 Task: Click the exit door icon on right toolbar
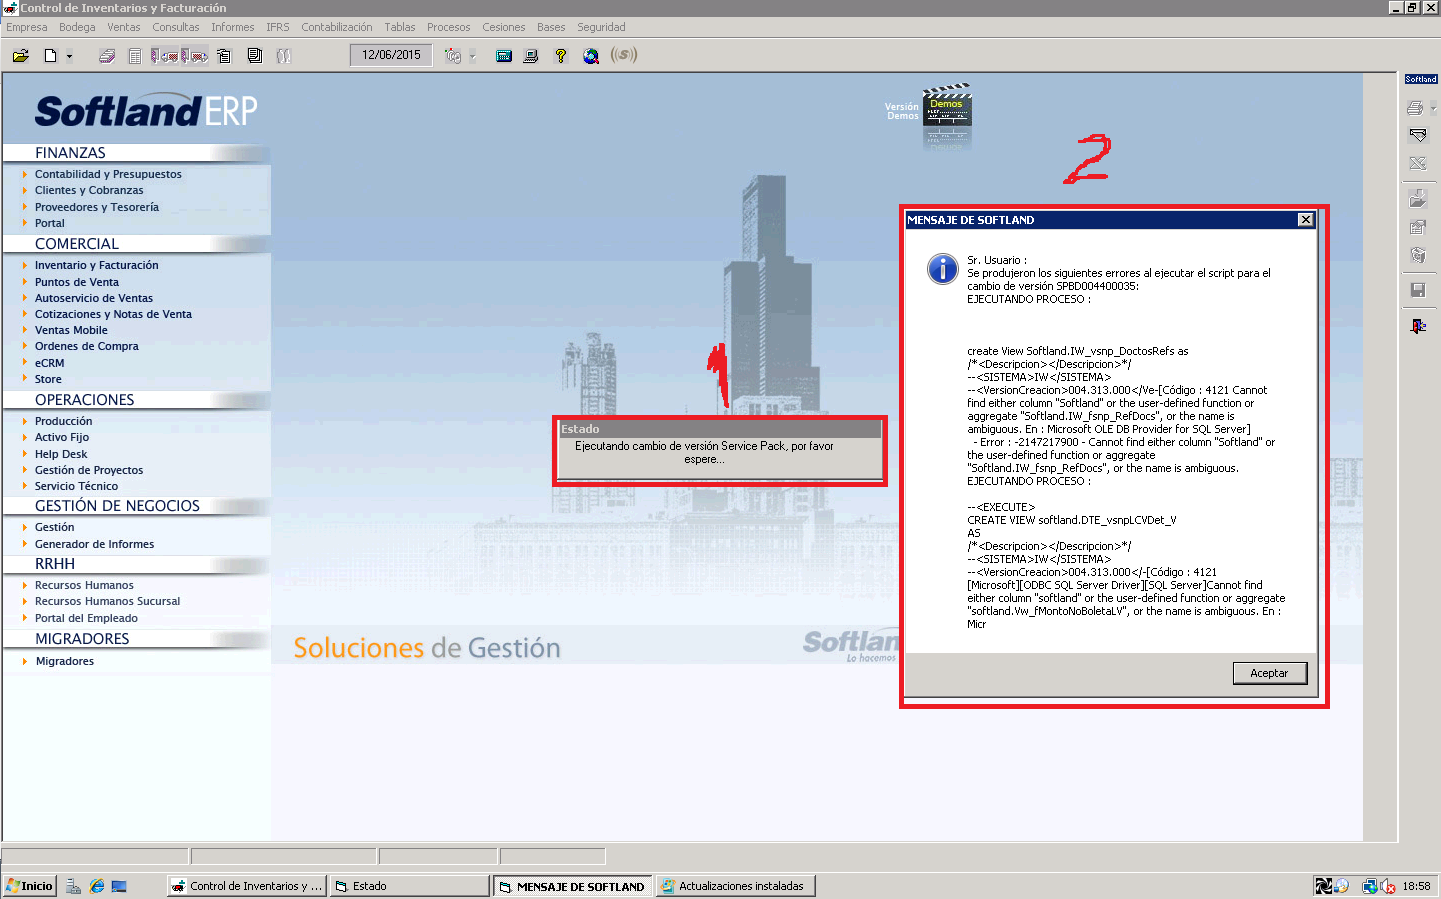1417,326
